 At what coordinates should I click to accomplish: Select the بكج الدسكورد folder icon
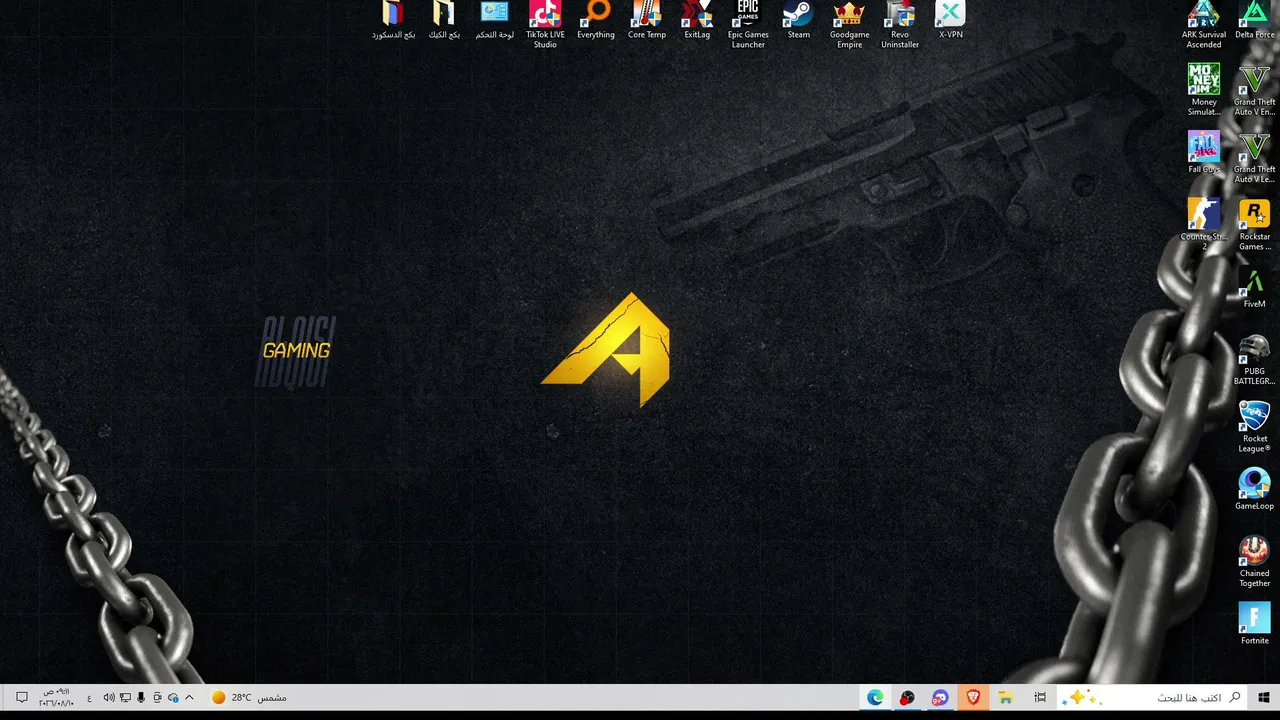[x=393, y=21]
